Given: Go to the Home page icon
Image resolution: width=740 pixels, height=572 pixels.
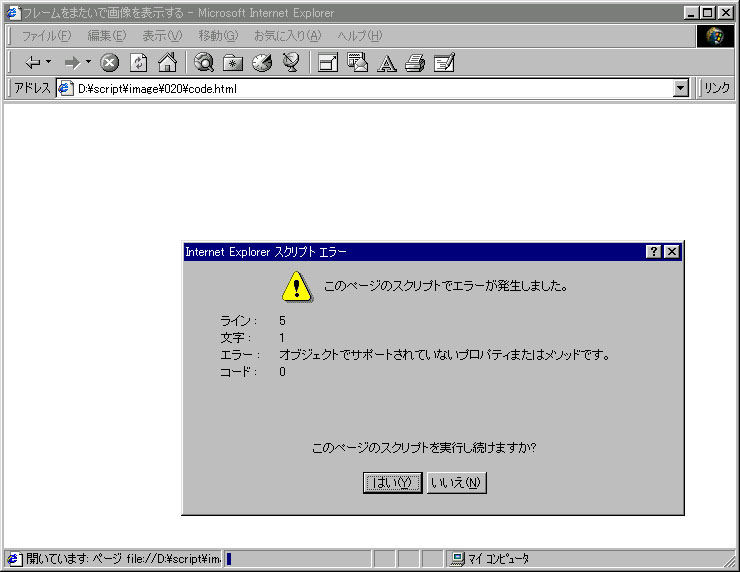Looking at the screenshot, I should pyautogui.click(x=168, y=62).
